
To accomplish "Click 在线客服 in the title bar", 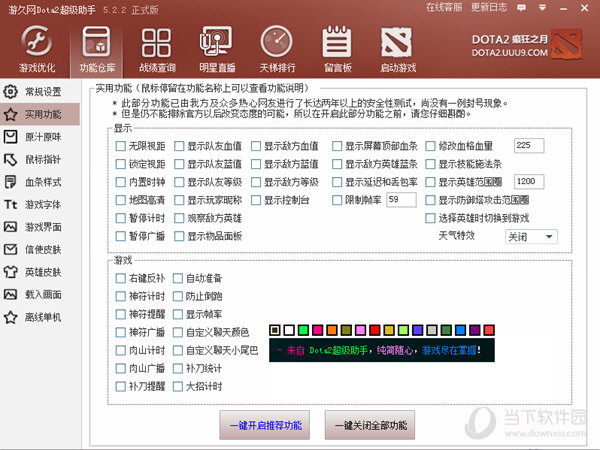I will pyautogui.click(x=444, y=7).
